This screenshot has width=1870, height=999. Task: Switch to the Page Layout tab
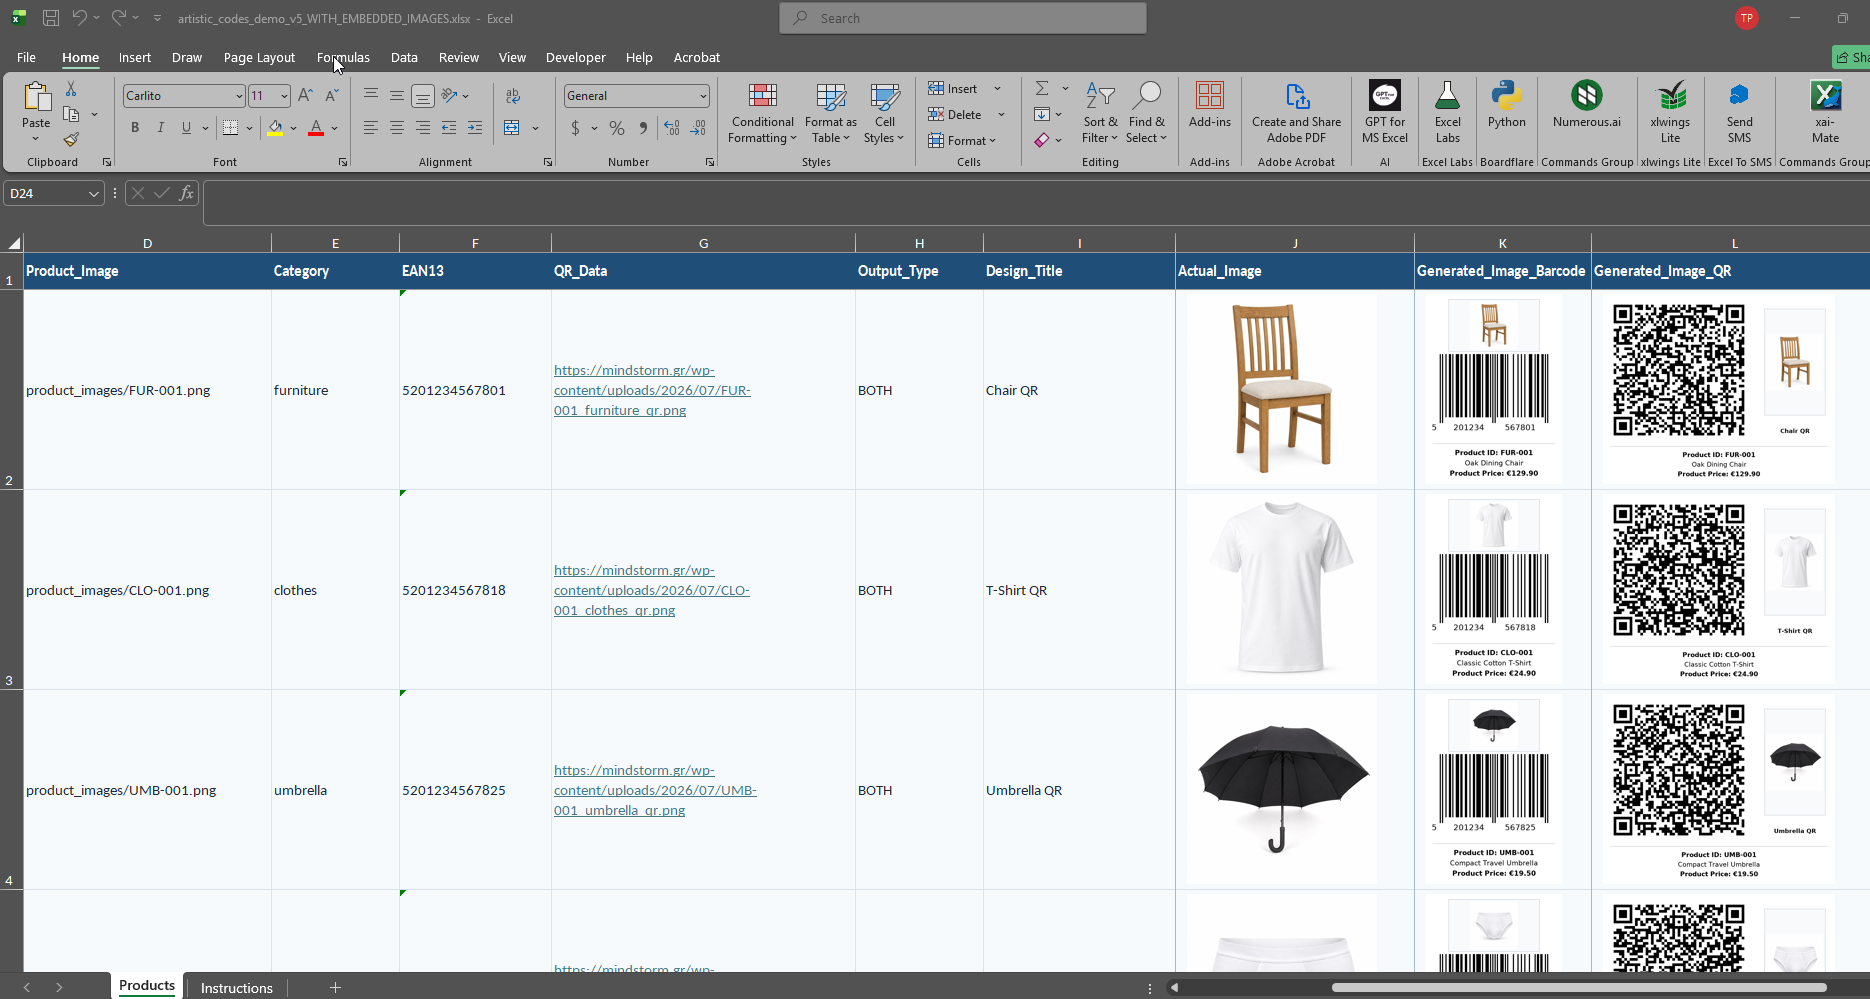pos(259,57)
